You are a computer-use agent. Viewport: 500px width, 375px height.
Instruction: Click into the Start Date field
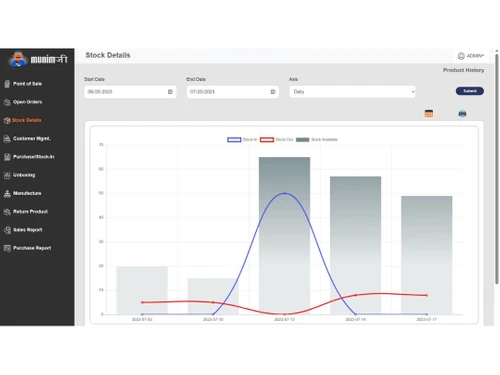point(130,92)
